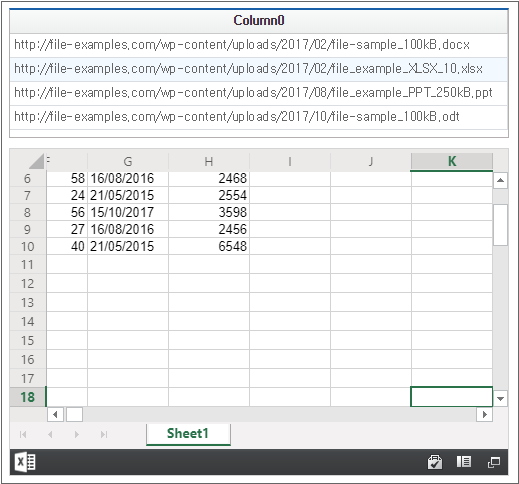
Task: Click the vertical scrollbar down arrow
Action: click(500, 399)
